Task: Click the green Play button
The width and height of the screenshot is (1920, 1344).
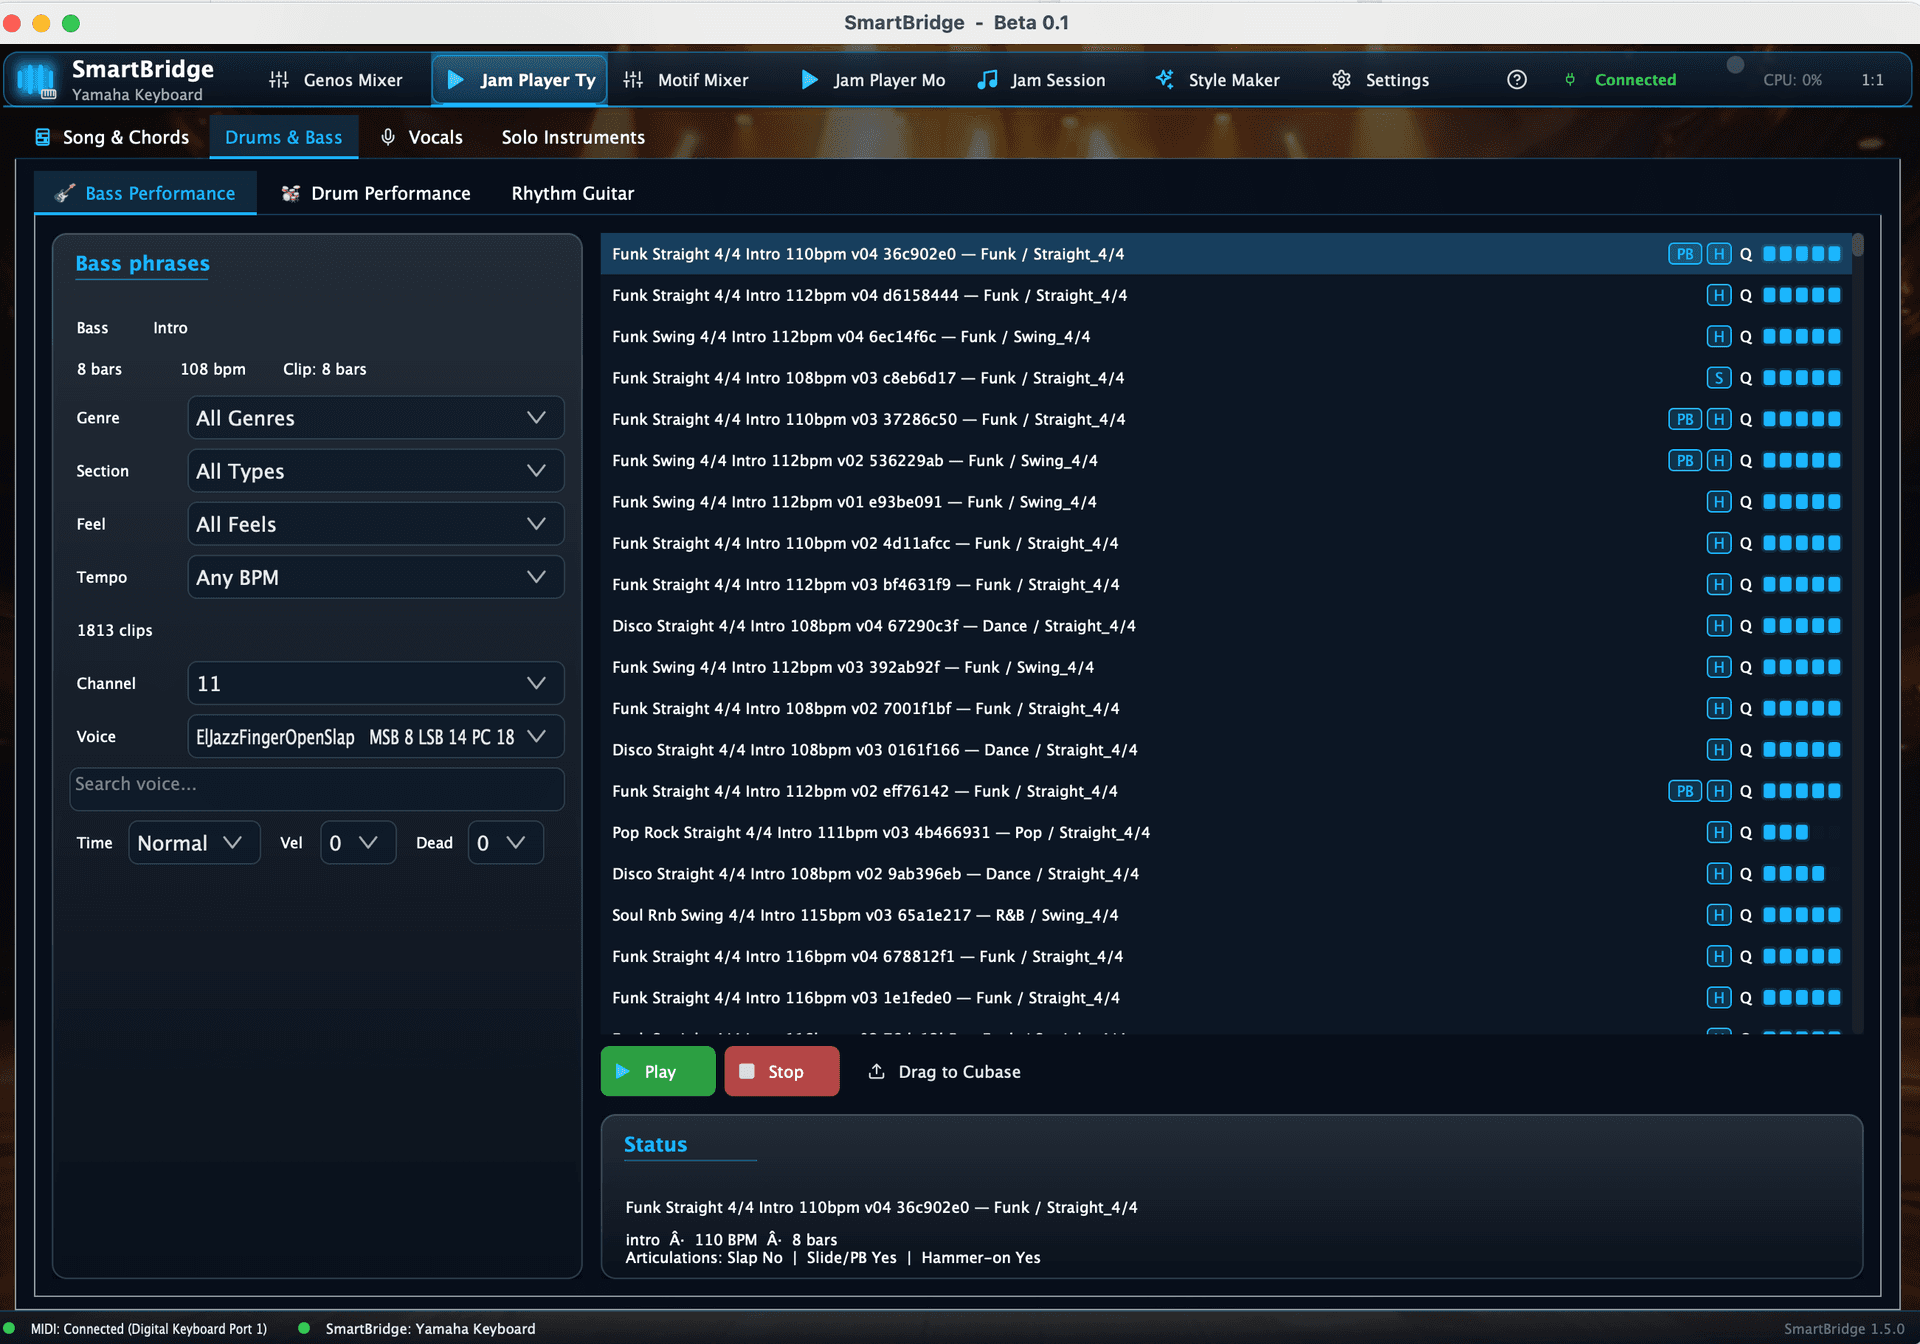Action: (x=658, y=1071)
